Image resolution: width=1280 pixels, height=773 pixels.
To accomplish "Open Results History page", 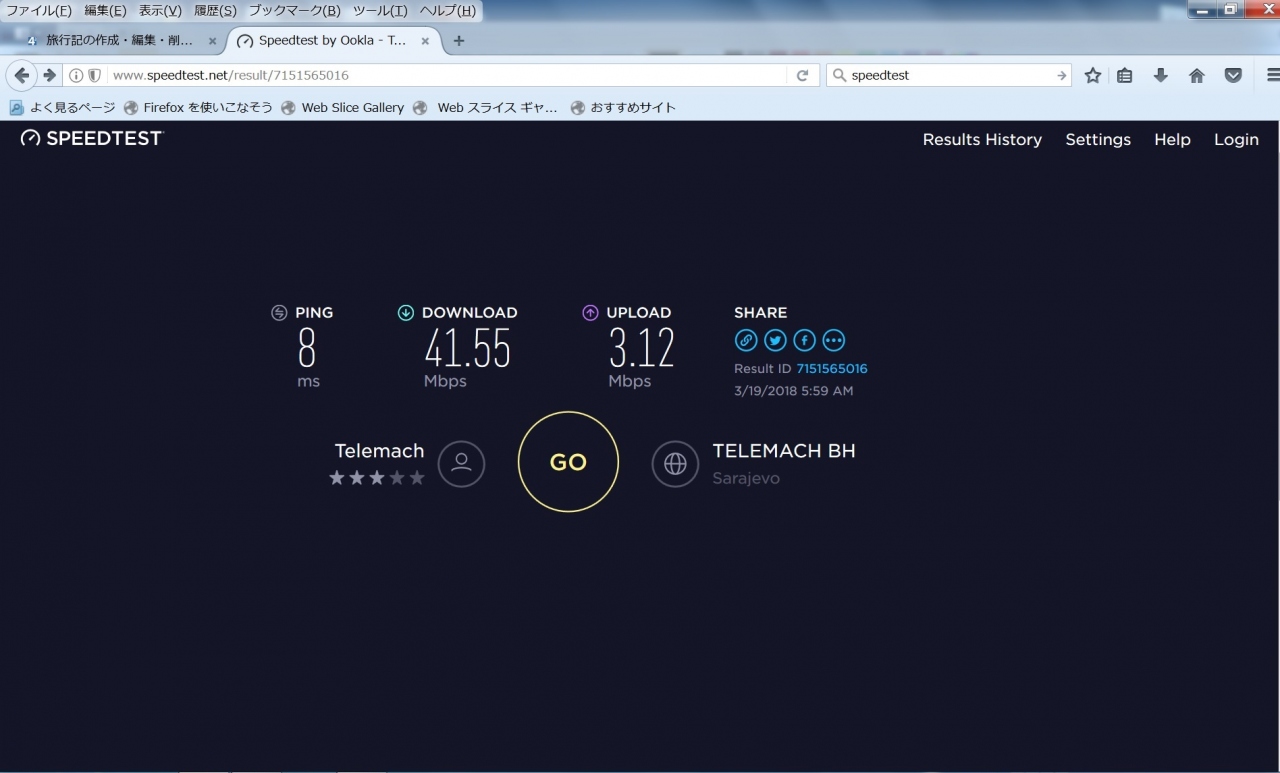I will pyautogui.click(x=981, y=140).
